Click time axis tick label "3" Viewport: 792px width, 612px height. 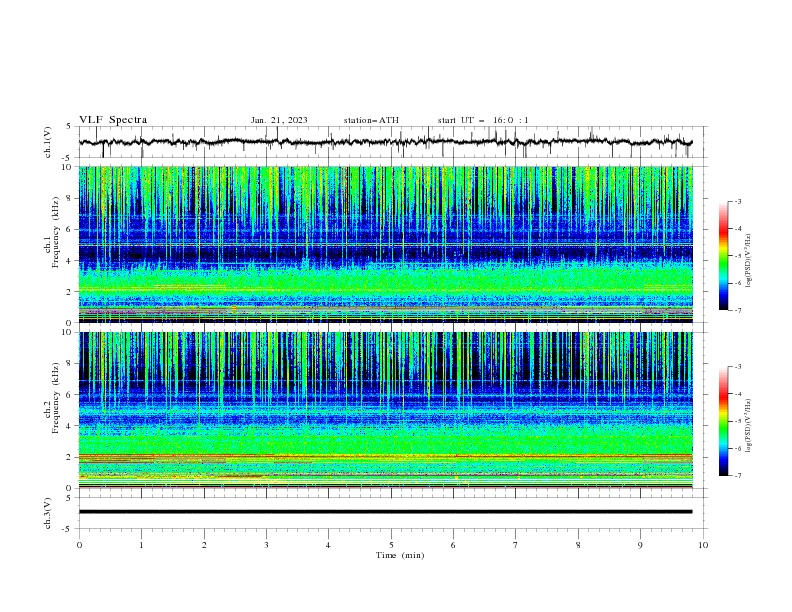click(x=266, y=545)
